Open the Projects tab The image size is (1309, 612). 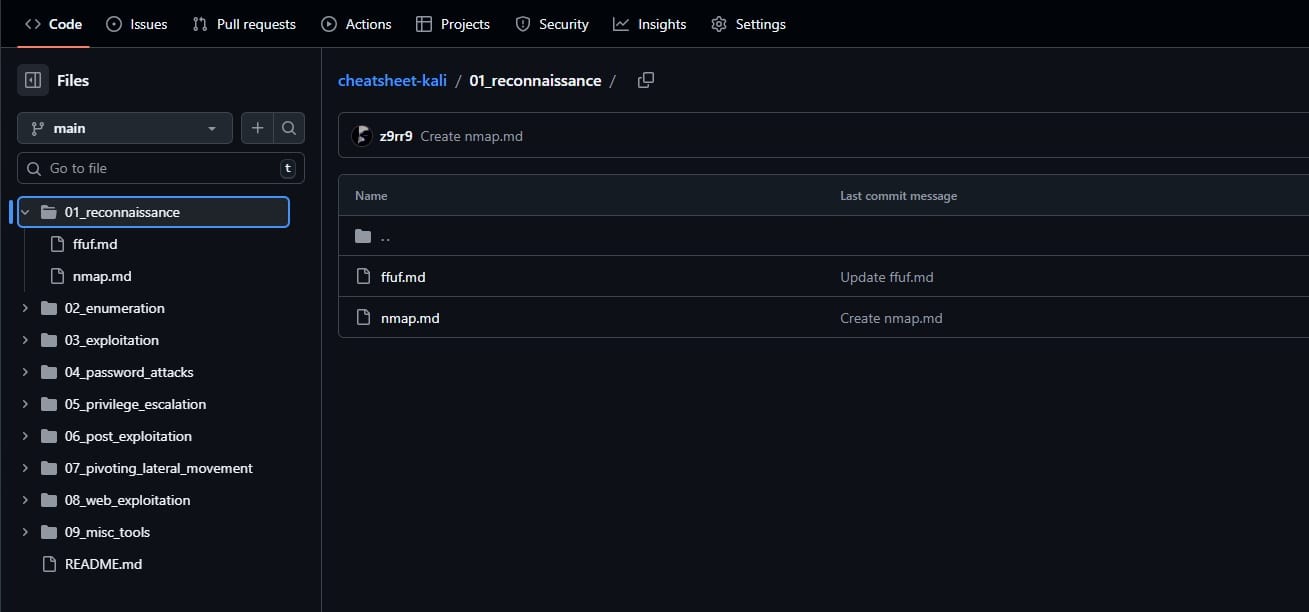pyautogui.click(x=453, y=24)
